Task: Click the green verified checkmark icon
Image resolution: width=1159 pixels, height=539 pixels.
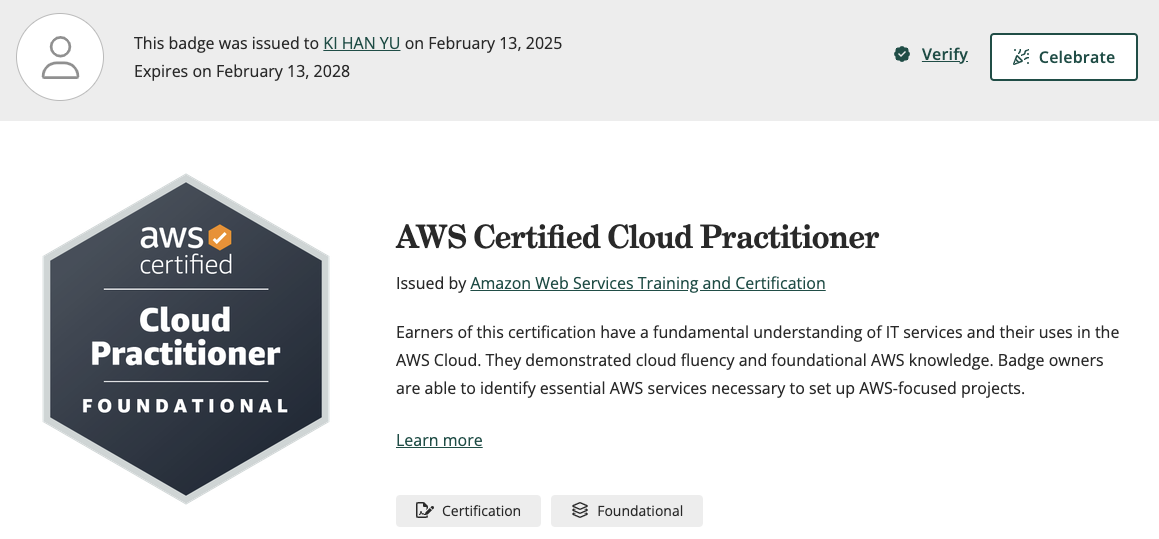Action: tap(902, 54)
